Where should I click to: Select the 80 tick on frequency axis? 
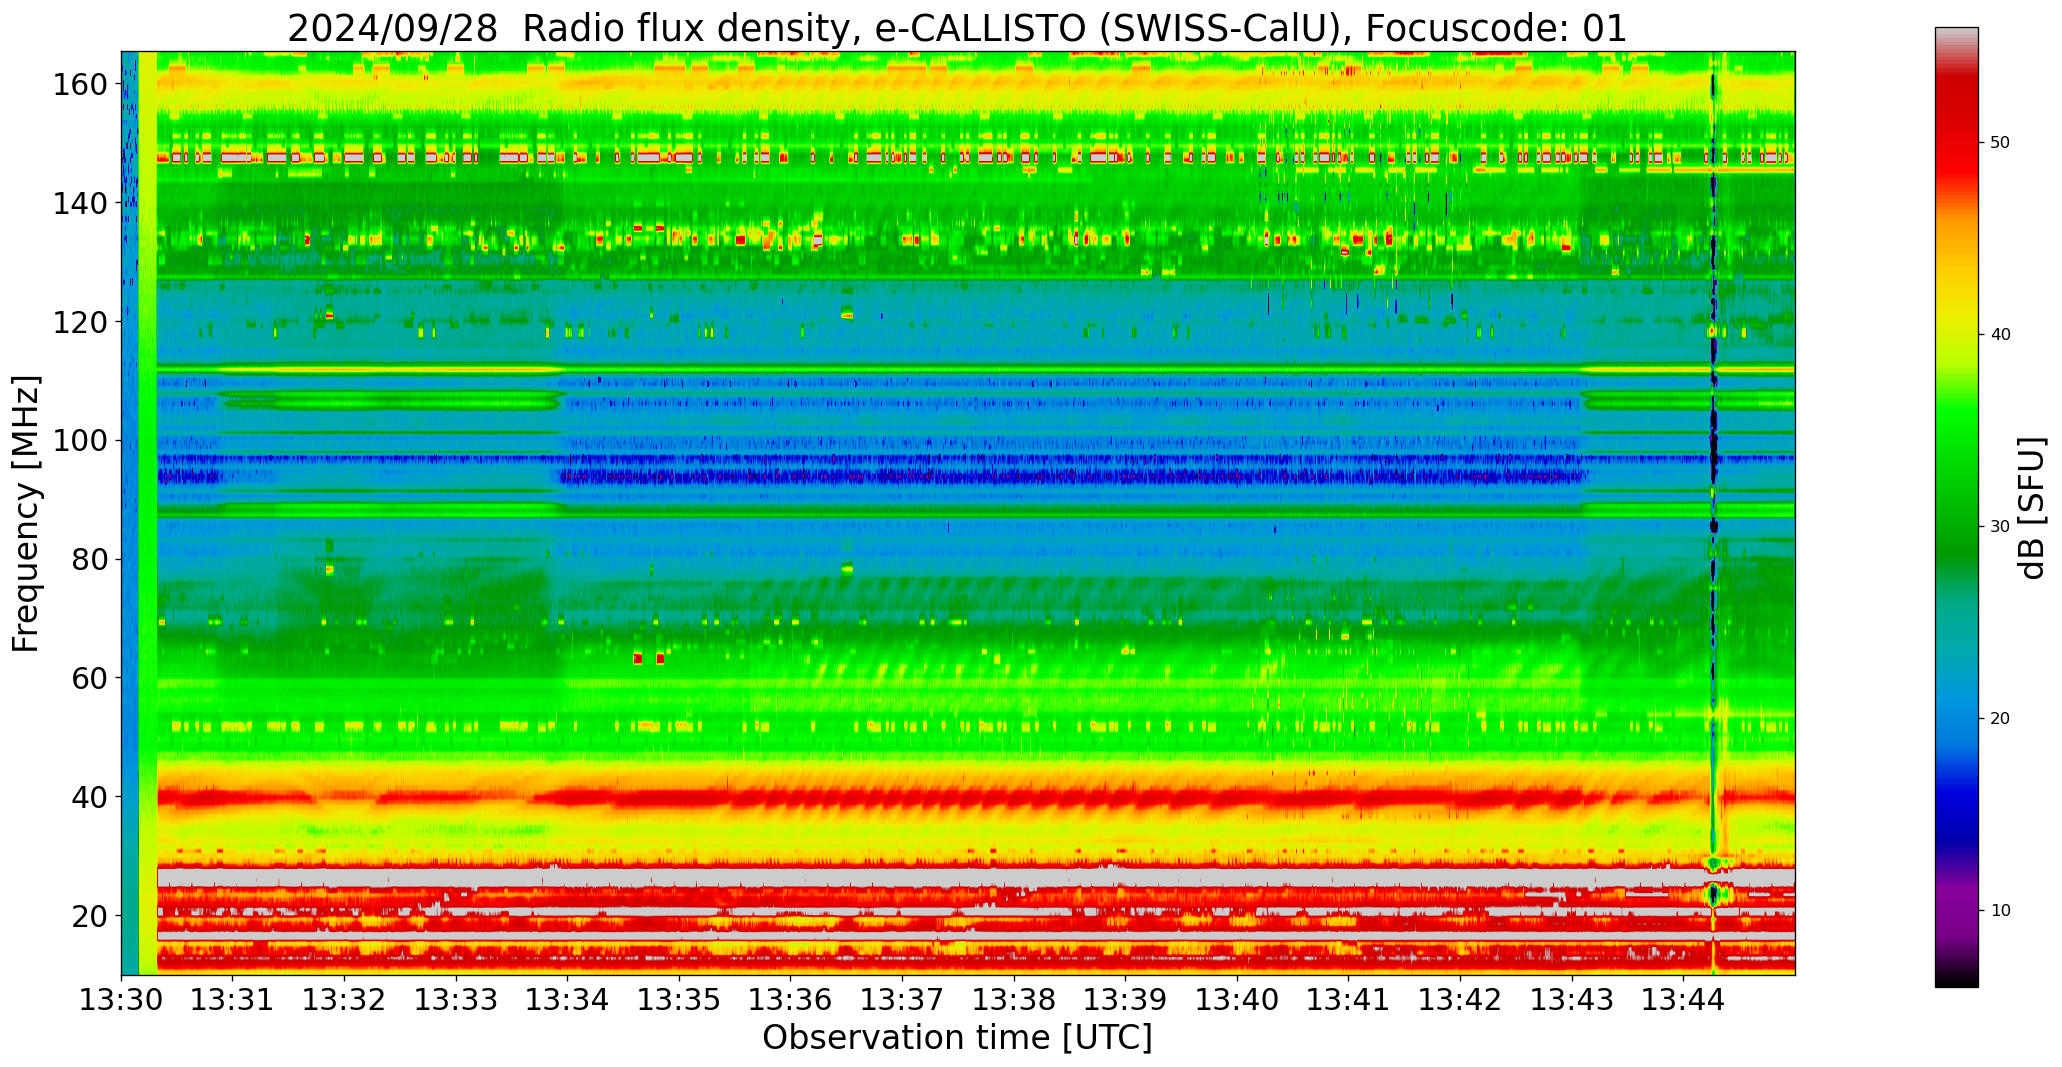point(89,559)
